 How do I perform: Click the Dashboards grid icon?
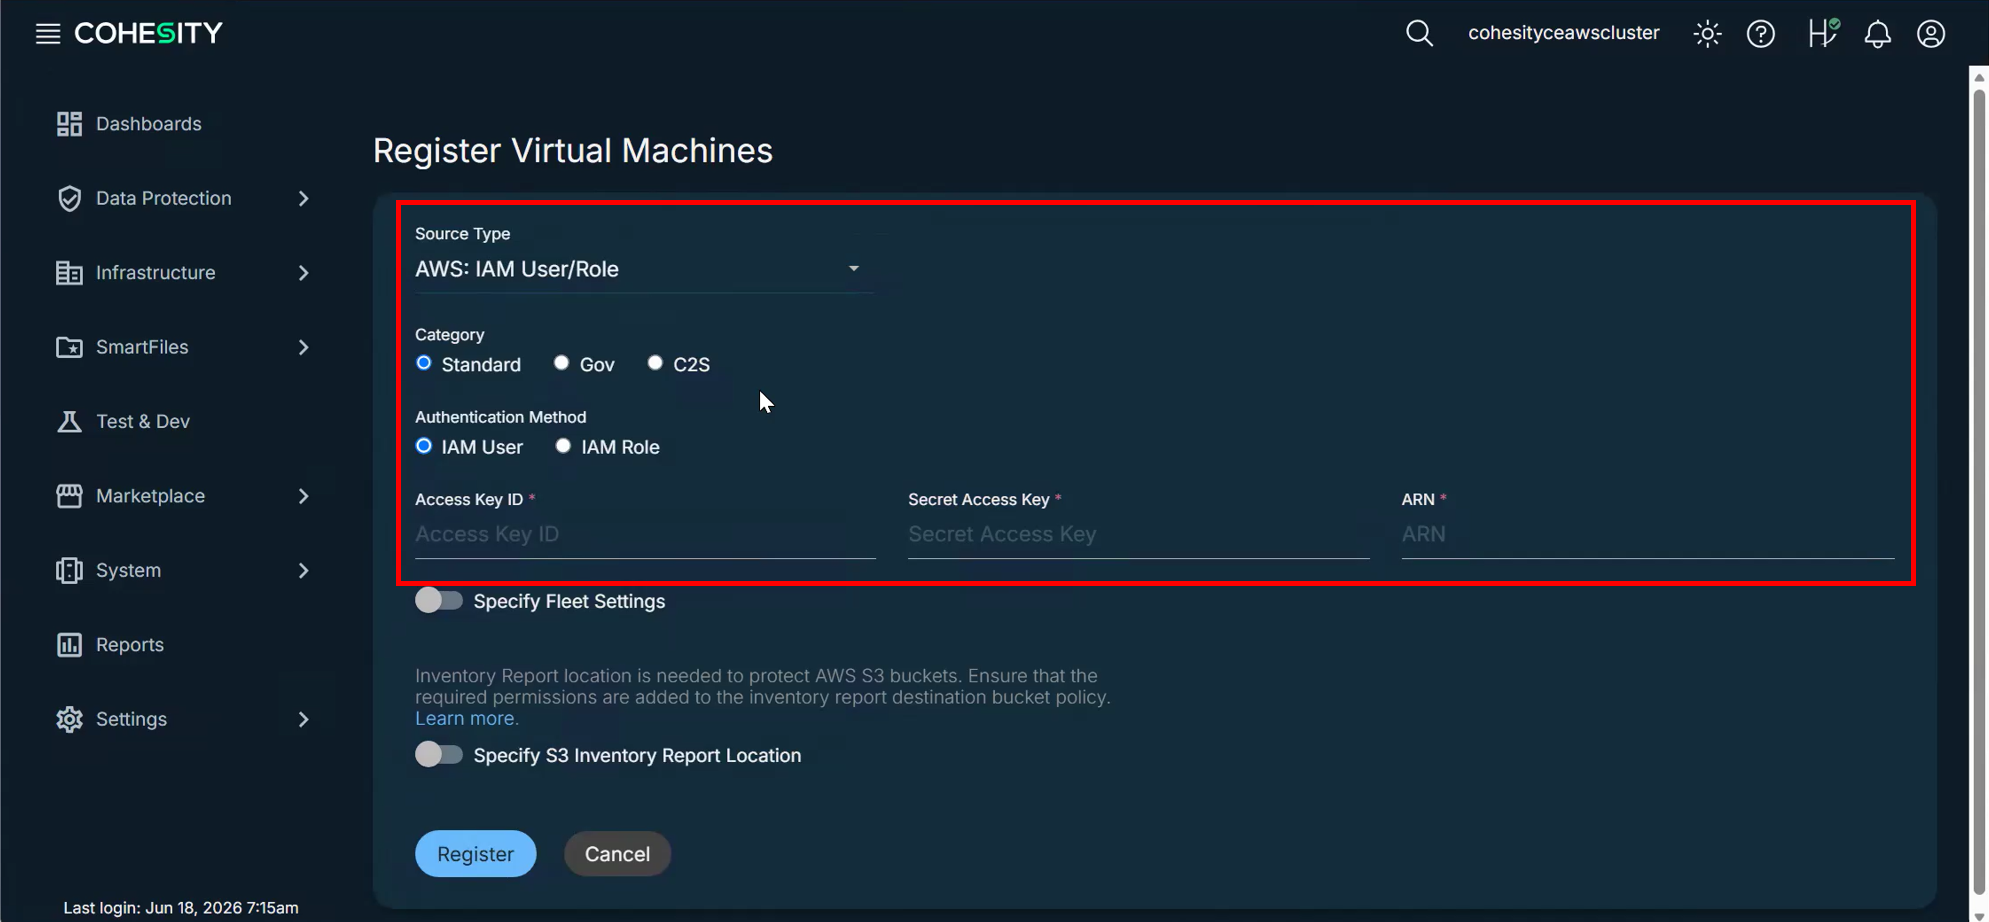69,124
